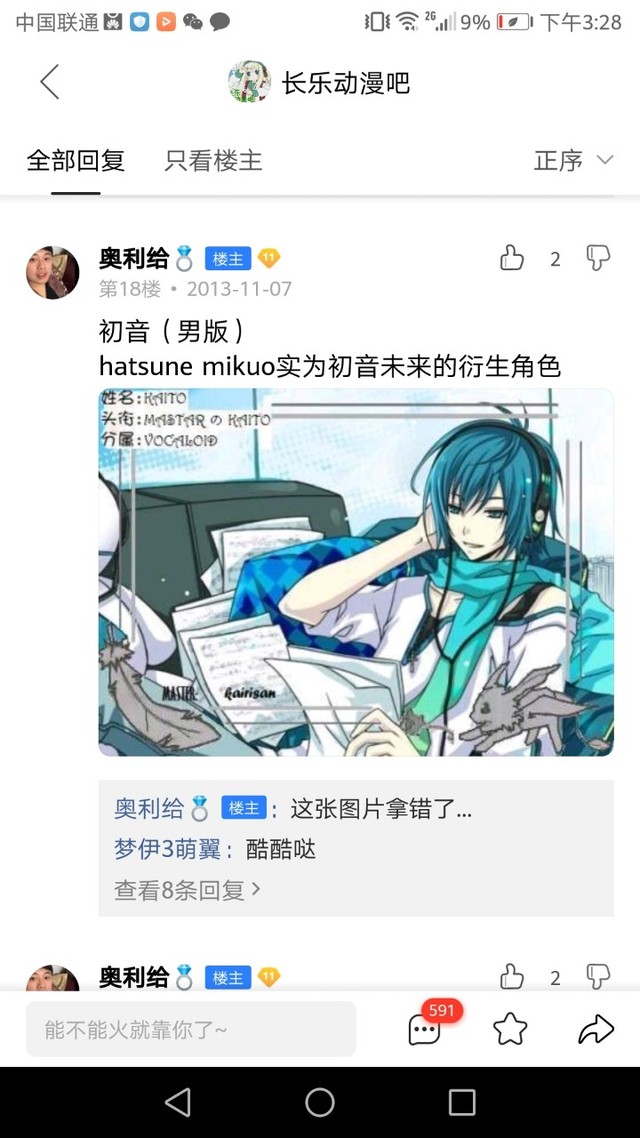Open the 长乐动漫吧 forum avatar
The width and height of the screenshot is (640, 1138).
pyautogui.click(x=249, y=82)
